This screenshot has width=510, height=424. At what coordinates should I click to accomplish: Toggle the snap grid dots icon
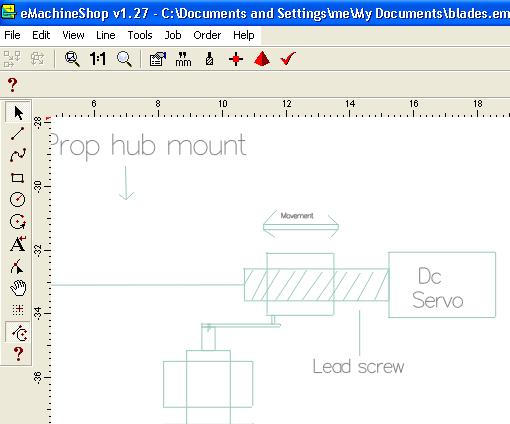pyautogui.click(x=18, y=310)
